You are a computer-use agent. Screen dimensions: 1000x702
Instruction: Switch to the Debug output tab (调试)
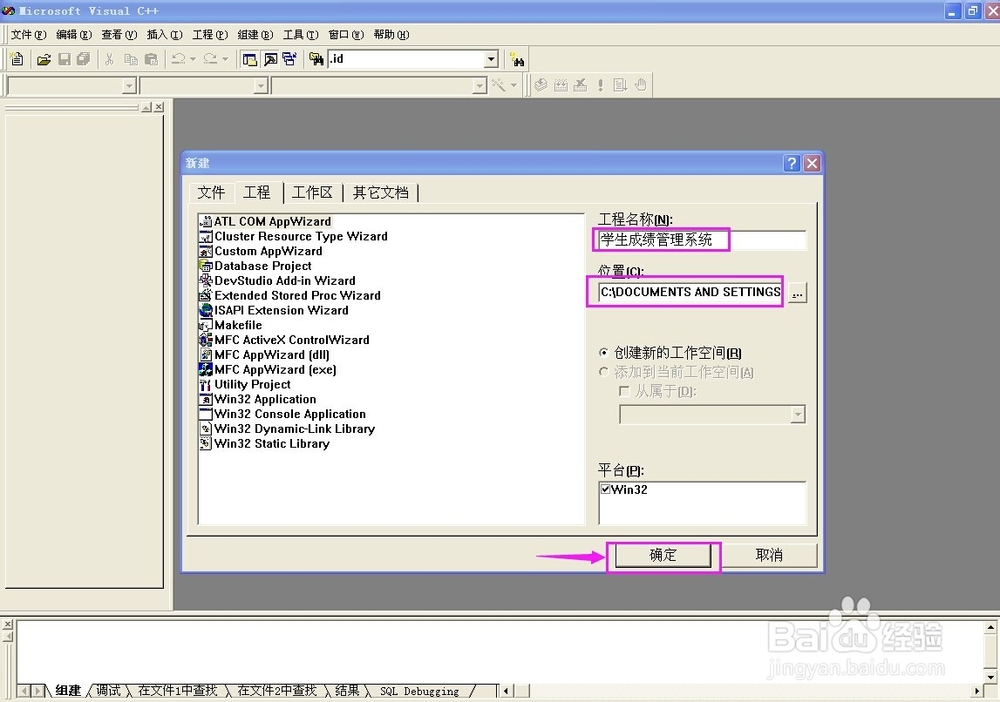[108, 691]
